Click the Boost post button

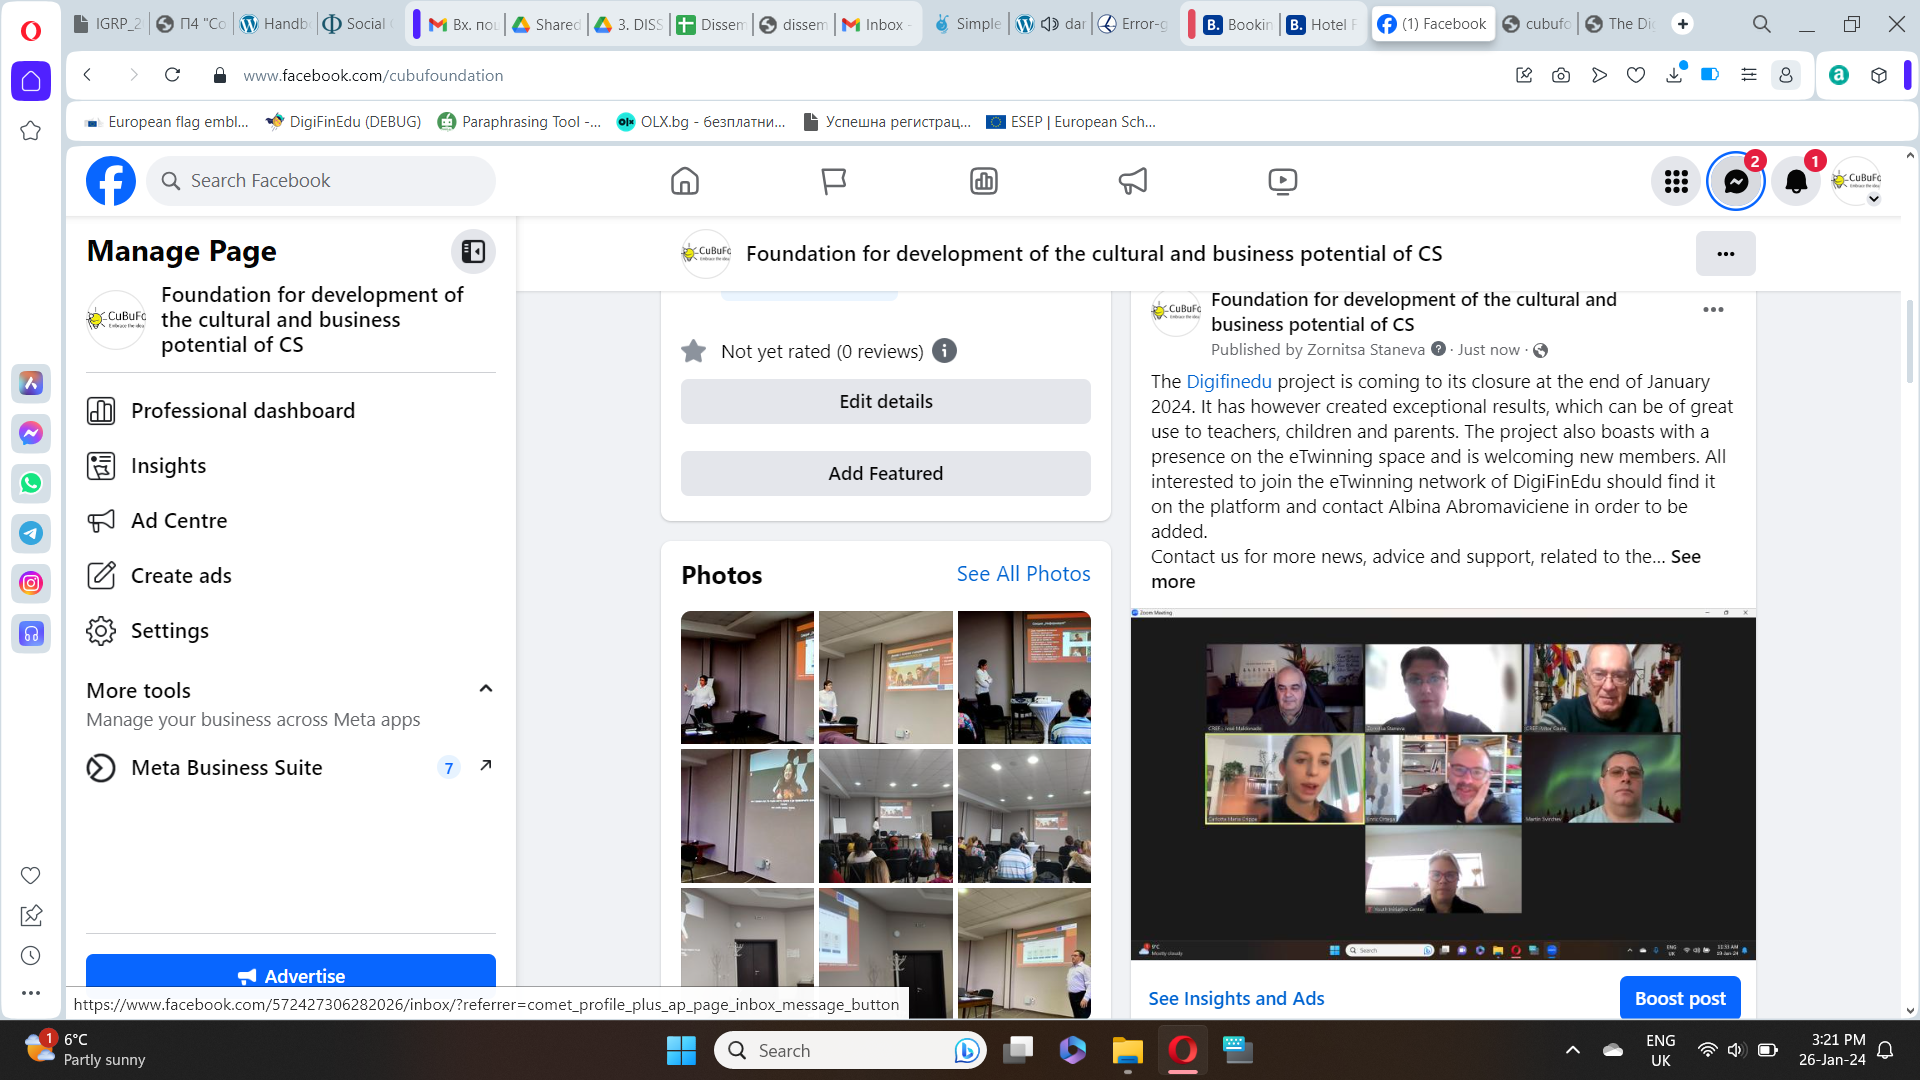[1680, 998]
